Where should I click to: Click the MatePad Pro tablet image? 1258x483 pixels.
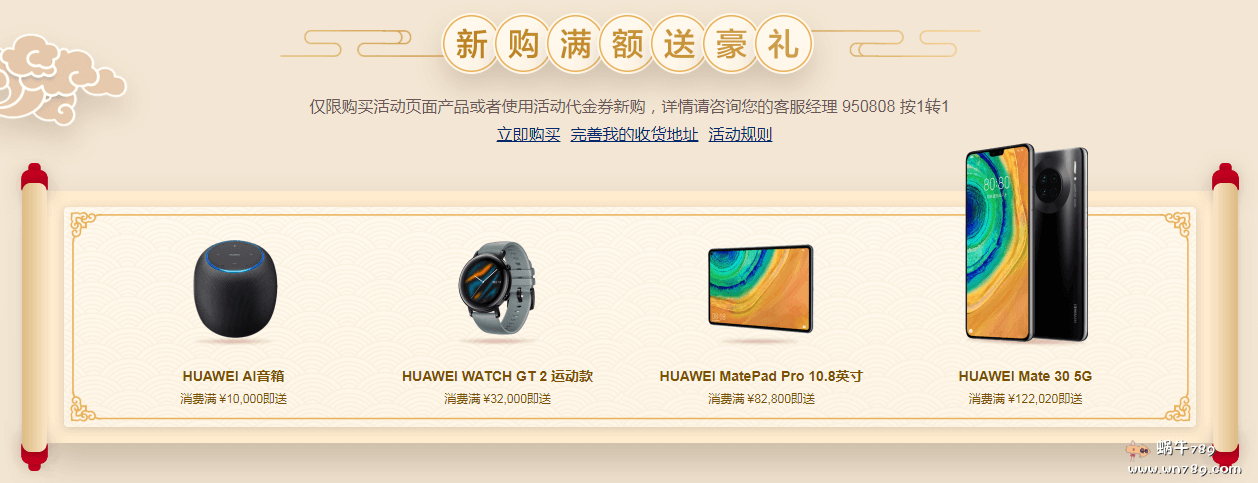point(761,289)
